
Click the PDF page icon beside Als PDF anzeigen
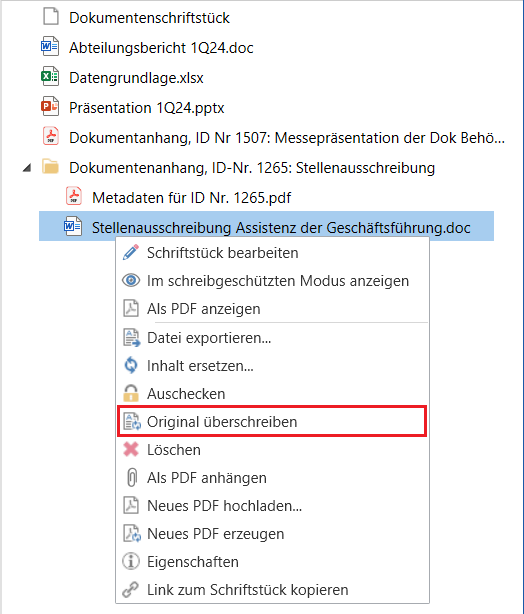(131, 309)
